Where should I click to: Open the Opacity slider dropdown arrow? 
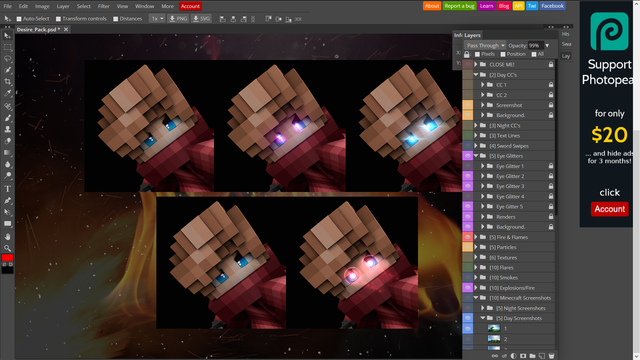pos(547,45)
